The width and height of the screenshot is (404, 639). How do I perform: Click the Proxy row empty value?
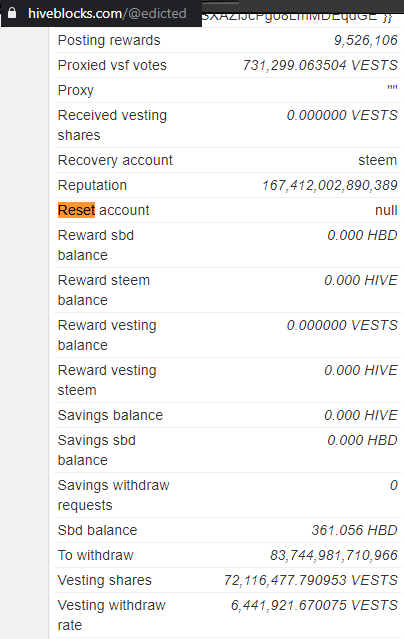[392, 88]
